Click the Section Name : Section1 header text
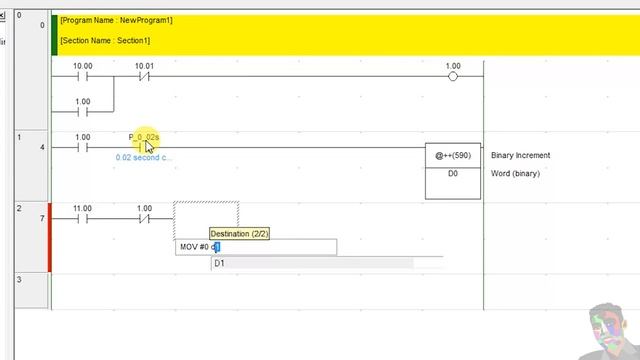The height and width of the screenshot is (360, 640). point(105,40)
